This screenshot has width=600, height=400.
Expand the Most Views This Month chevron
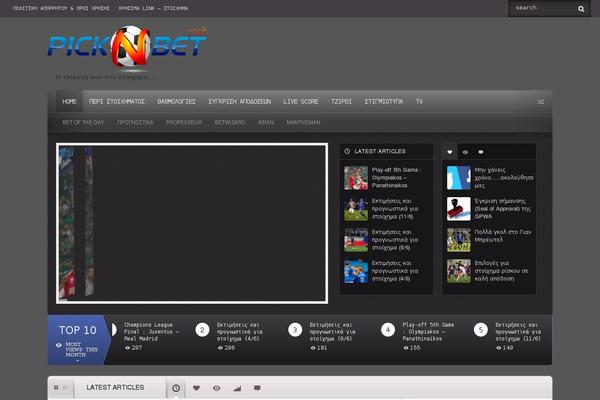[x=77, y=361]
